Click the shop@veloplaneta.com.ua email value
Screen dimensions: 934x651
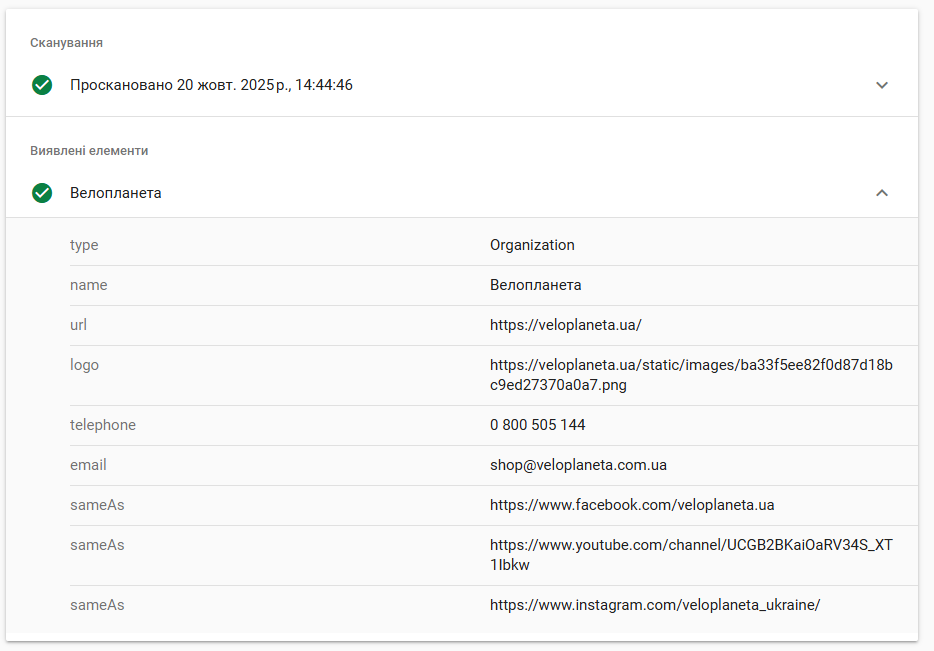tap(578, 465)
